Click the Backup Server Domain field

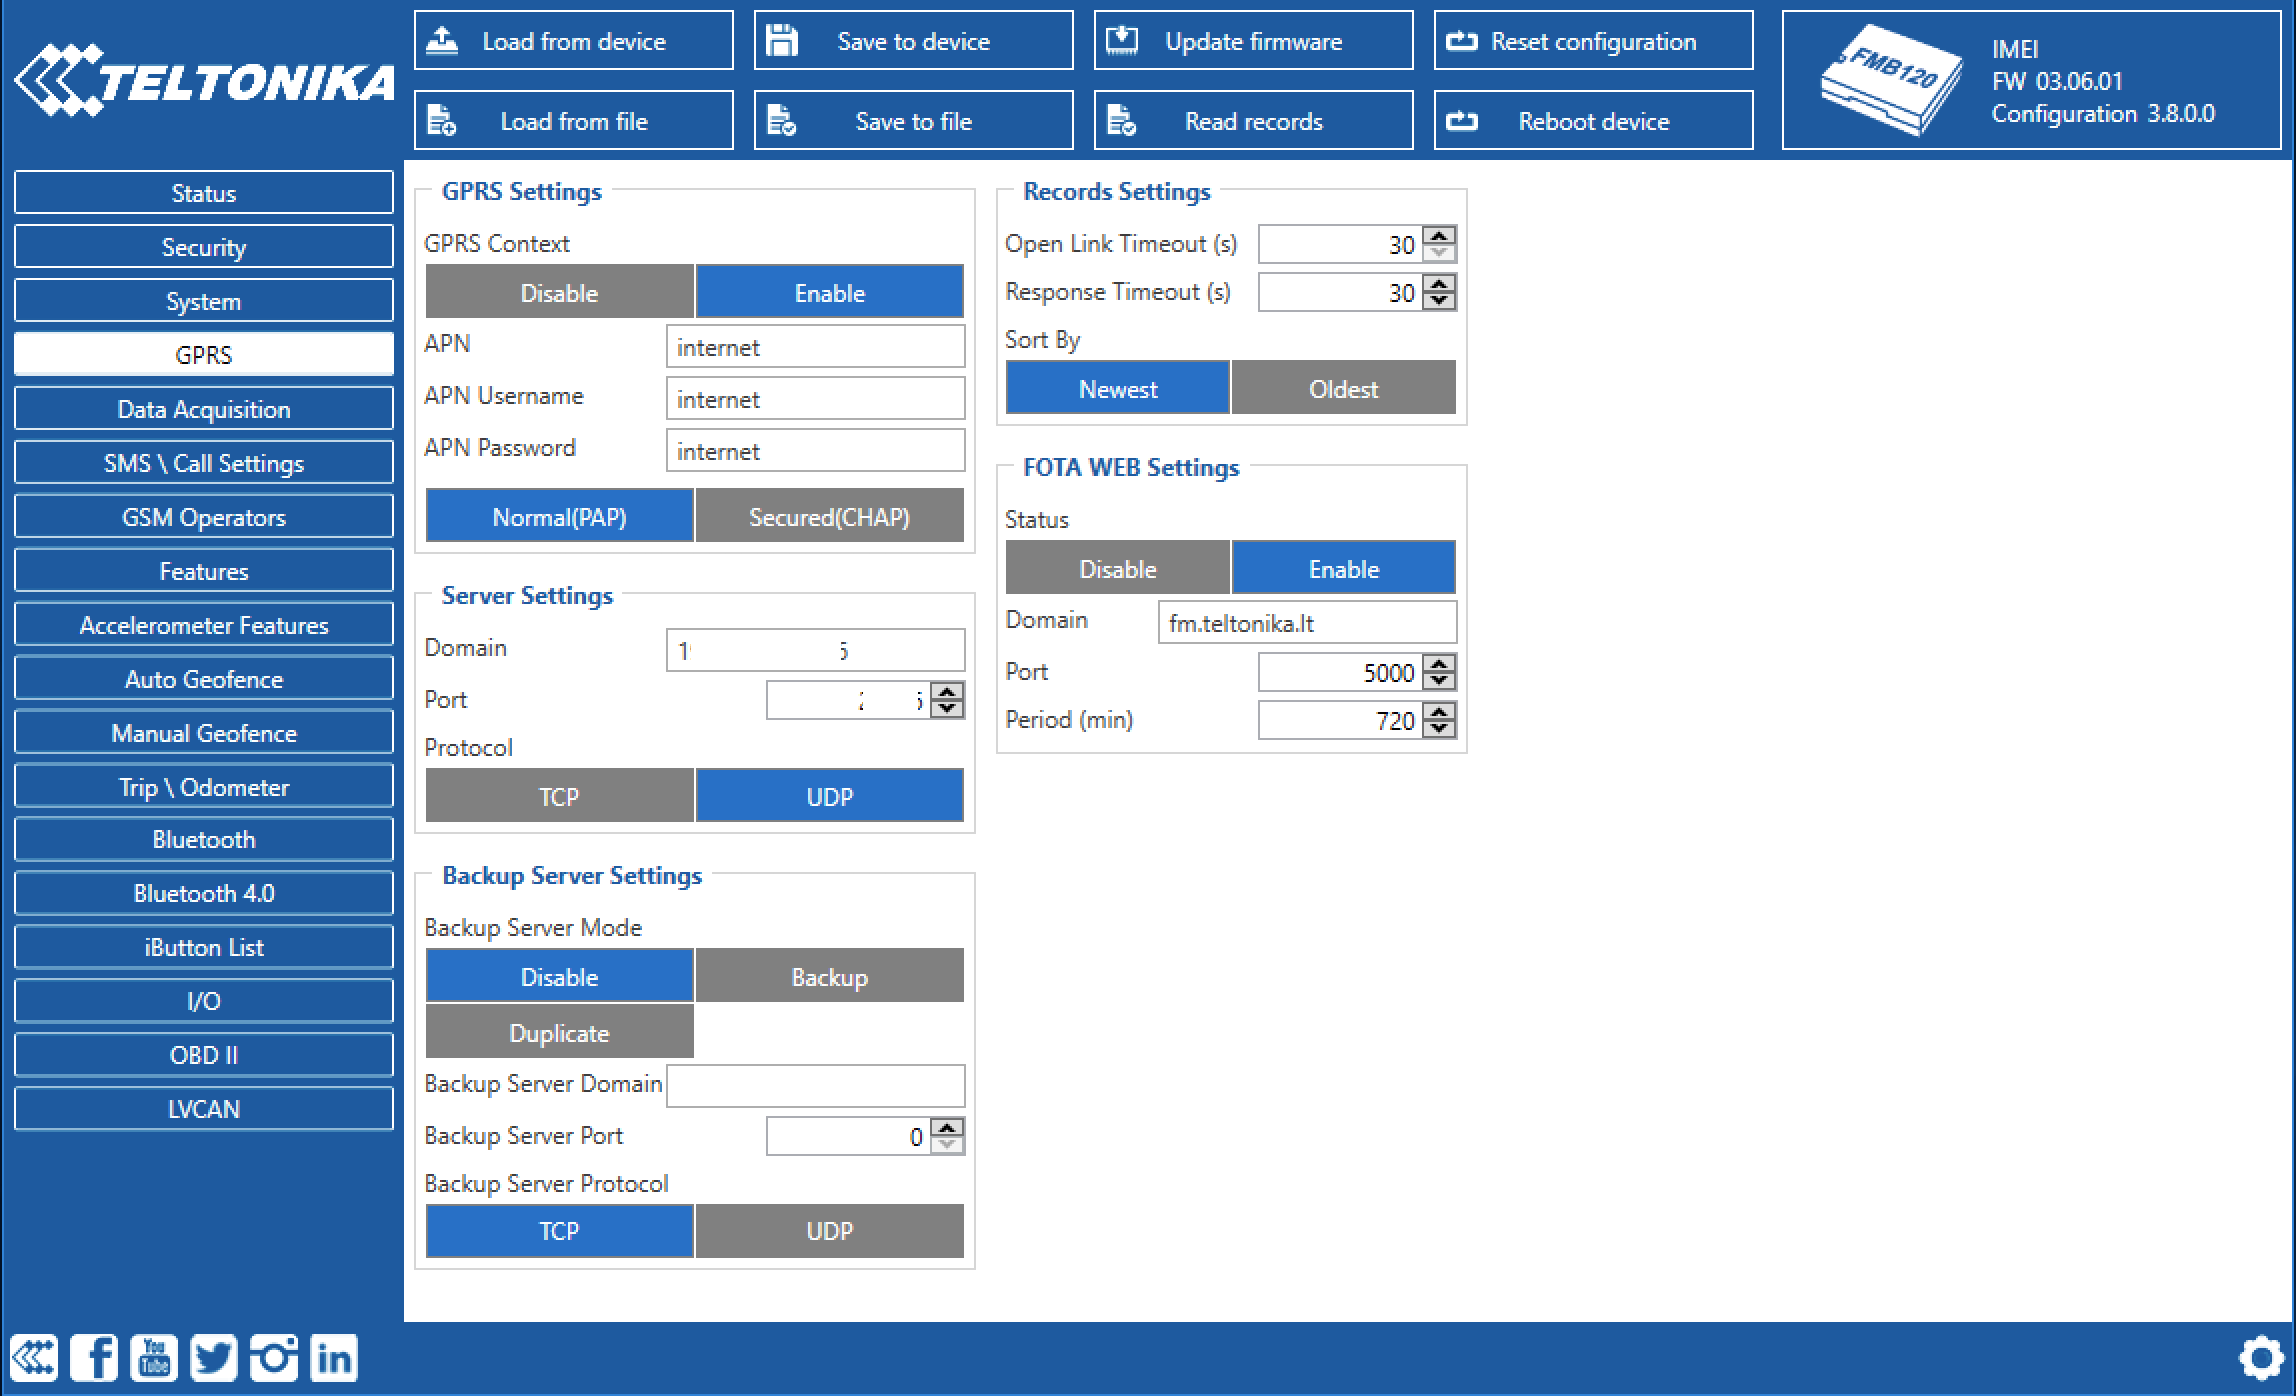pyautogui.click(x=815, y=1085)
